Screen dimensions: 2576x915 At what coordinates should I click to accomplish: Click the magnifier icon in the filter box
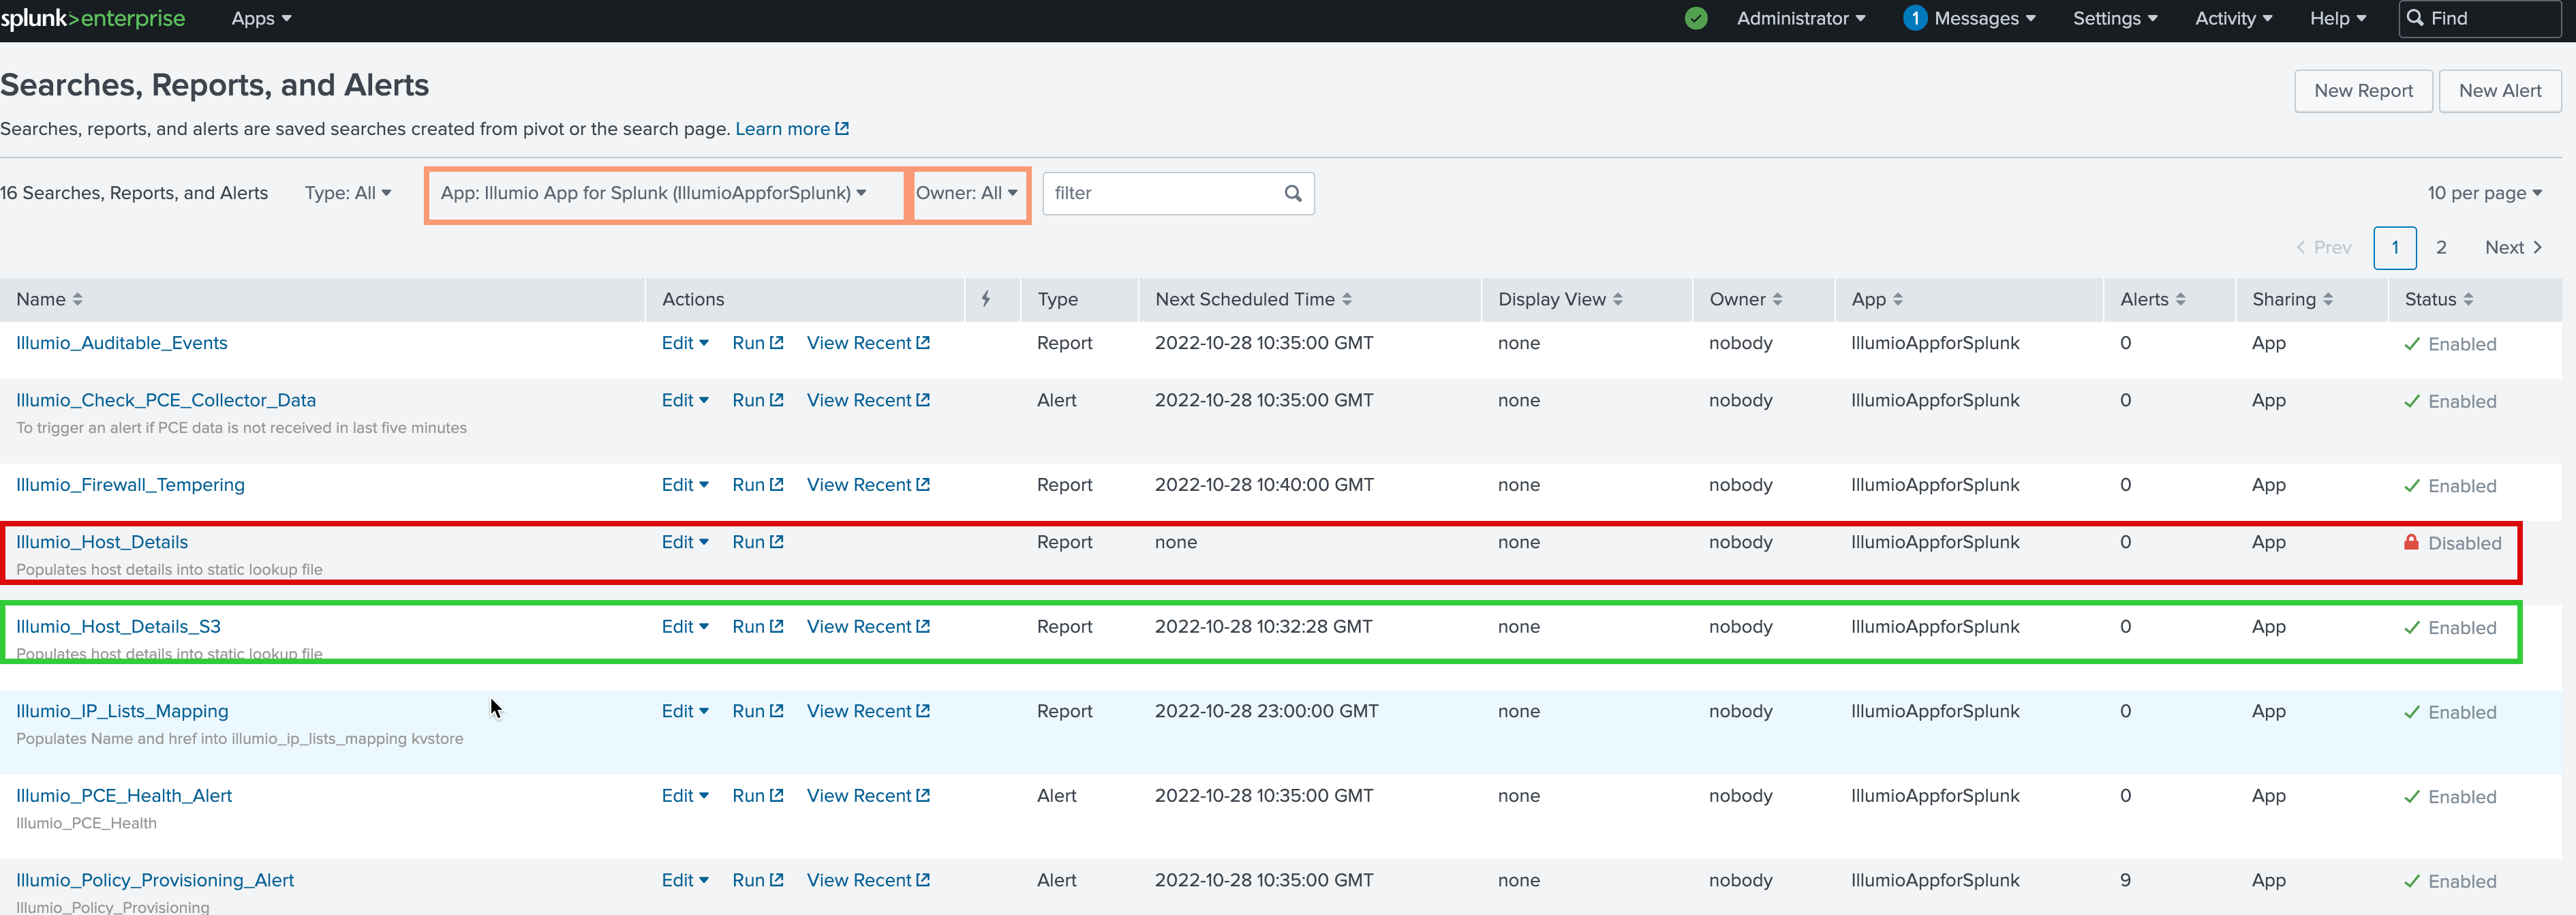(1293, 193)
